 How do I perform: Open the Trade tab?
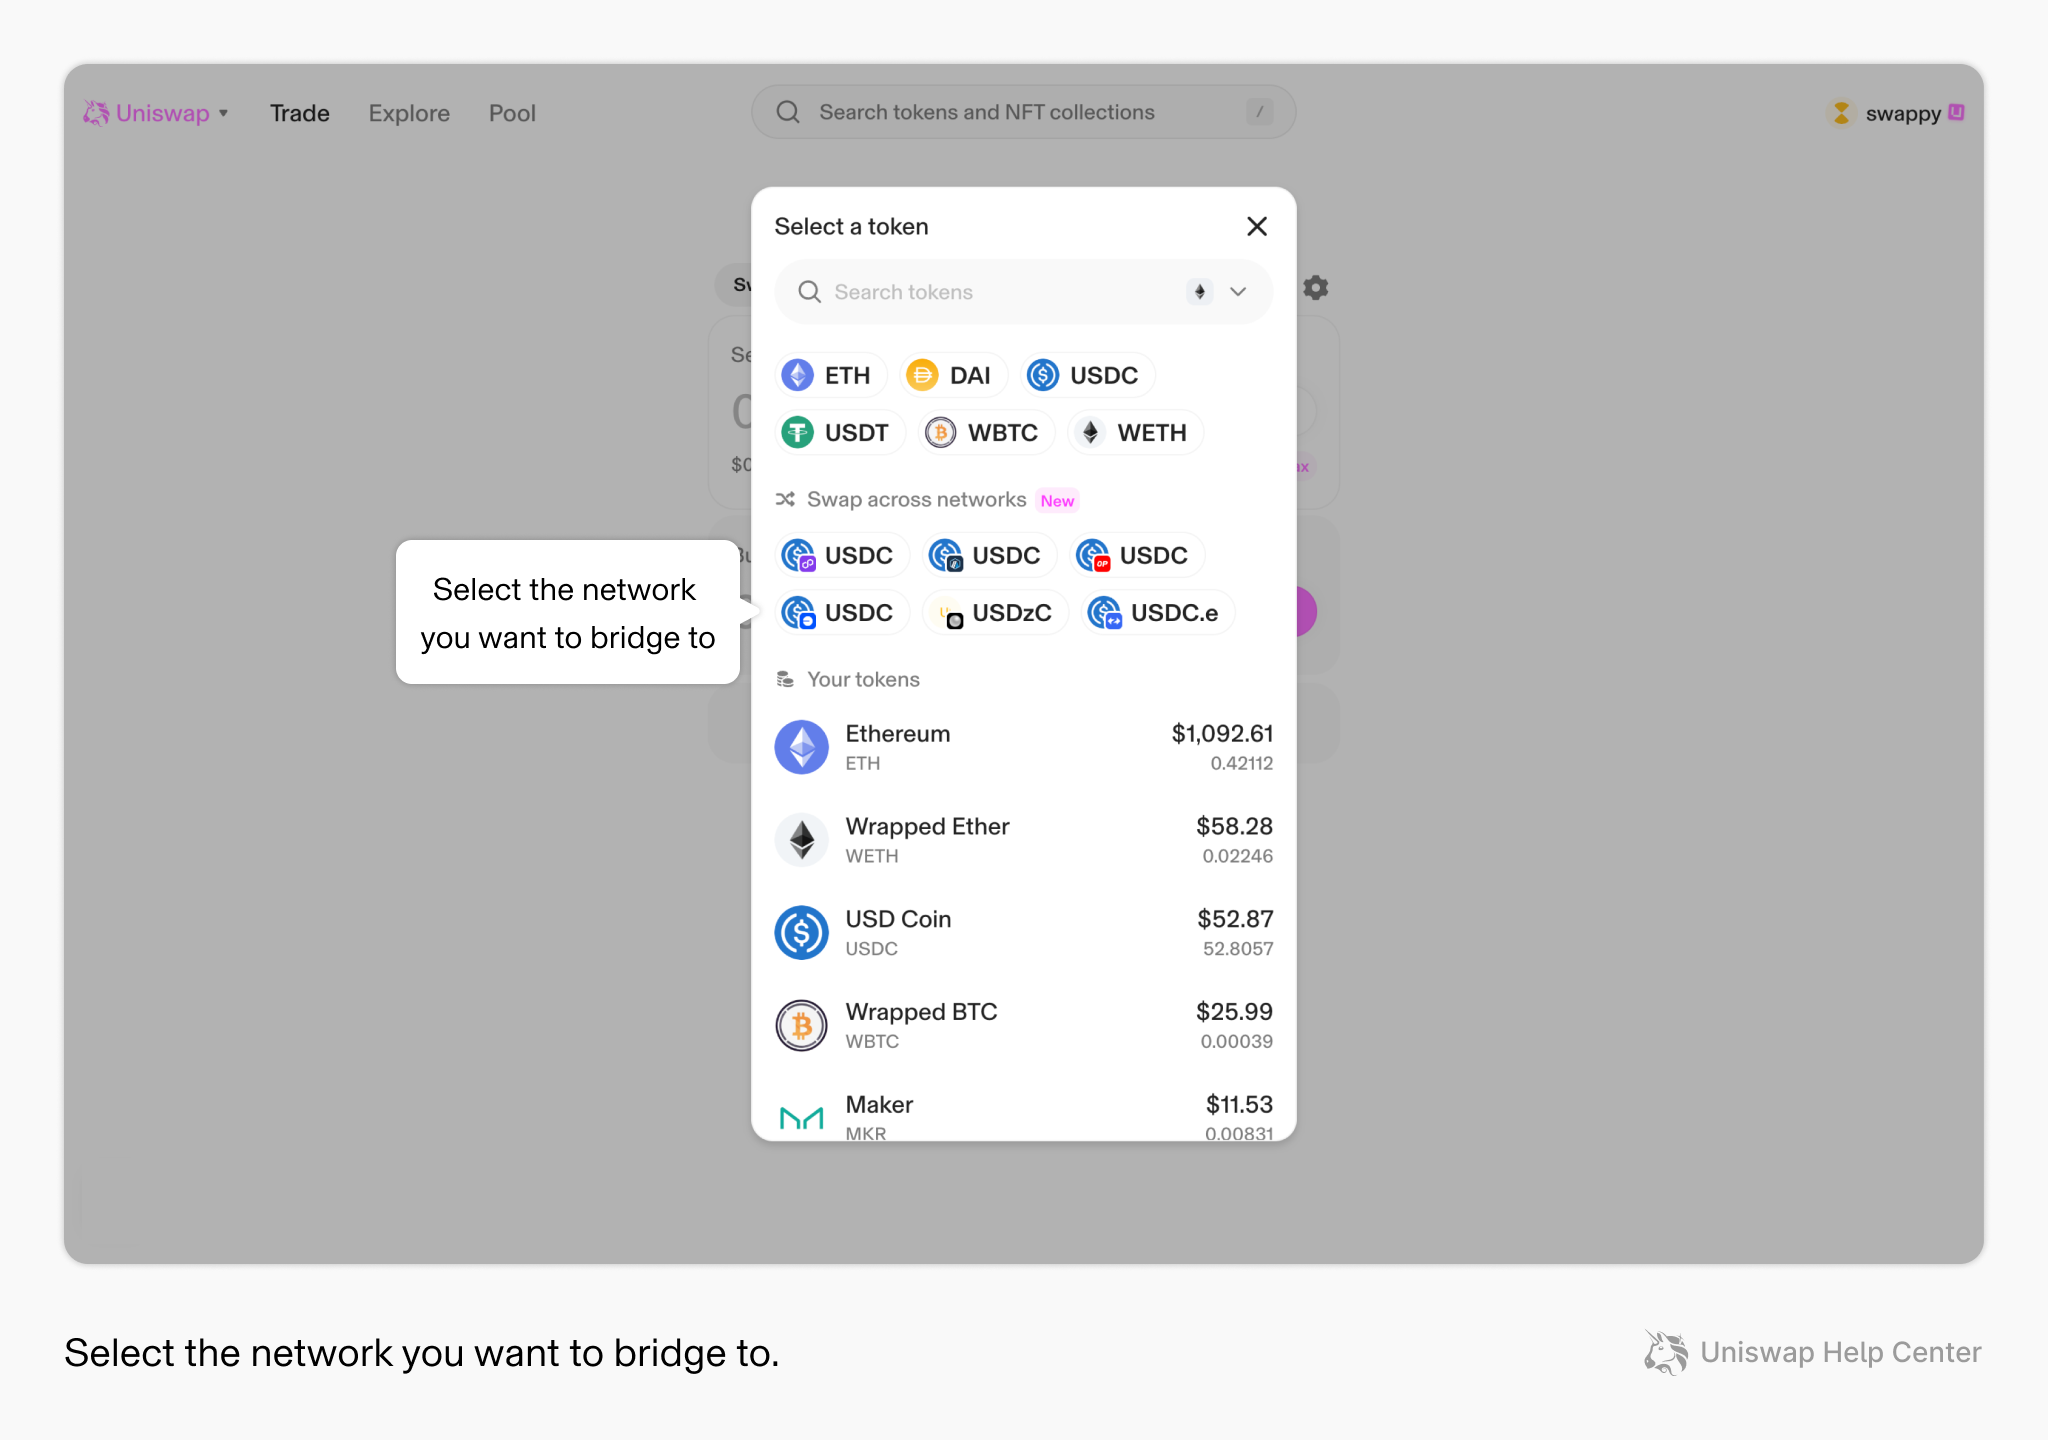click(299, 113)
